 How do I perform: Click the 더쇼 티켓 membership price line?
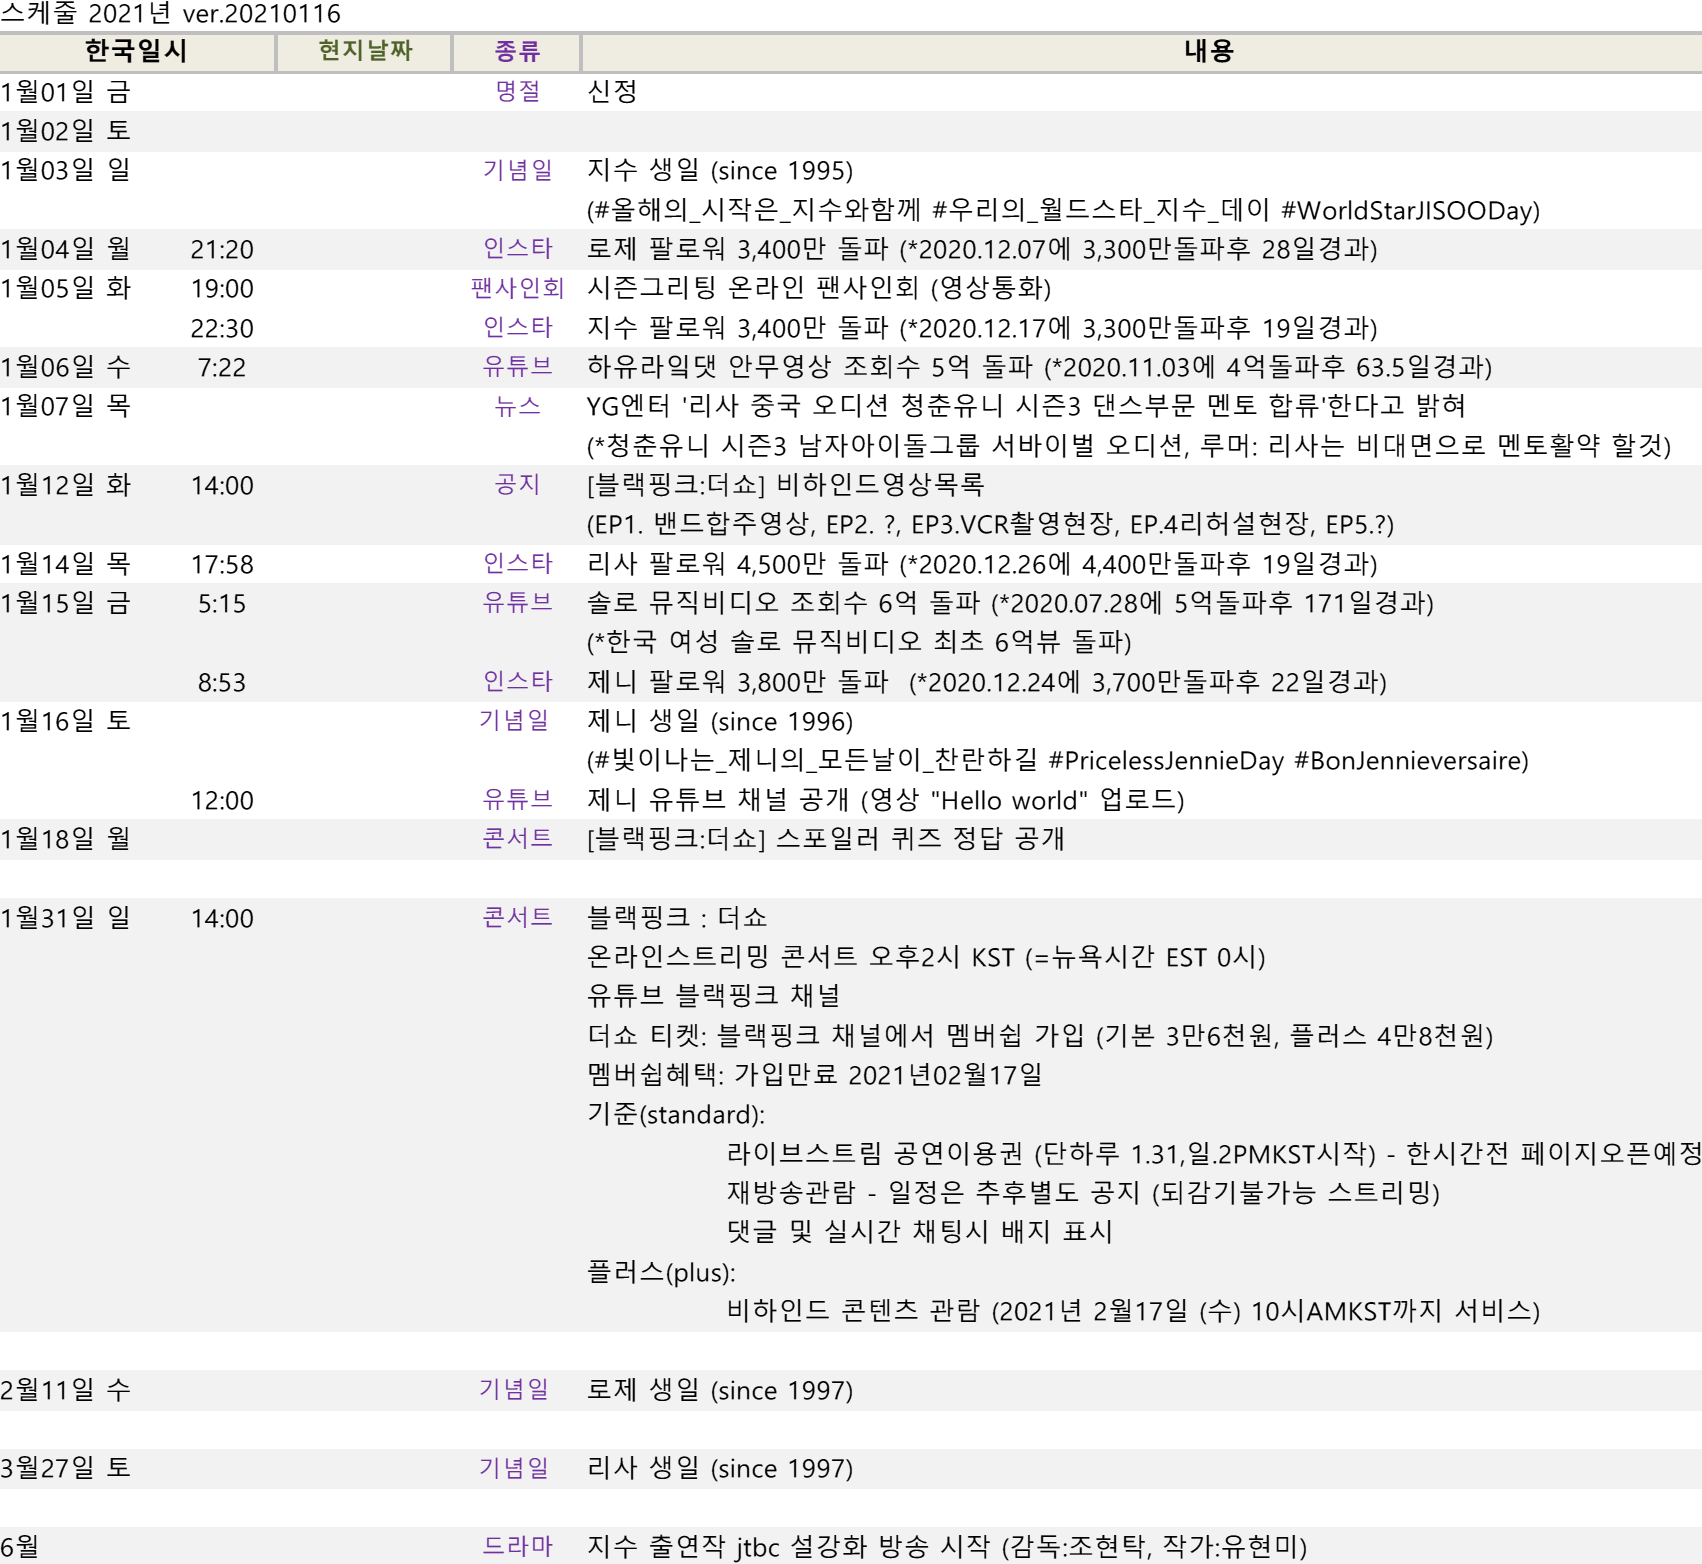pos(1040,1036)
